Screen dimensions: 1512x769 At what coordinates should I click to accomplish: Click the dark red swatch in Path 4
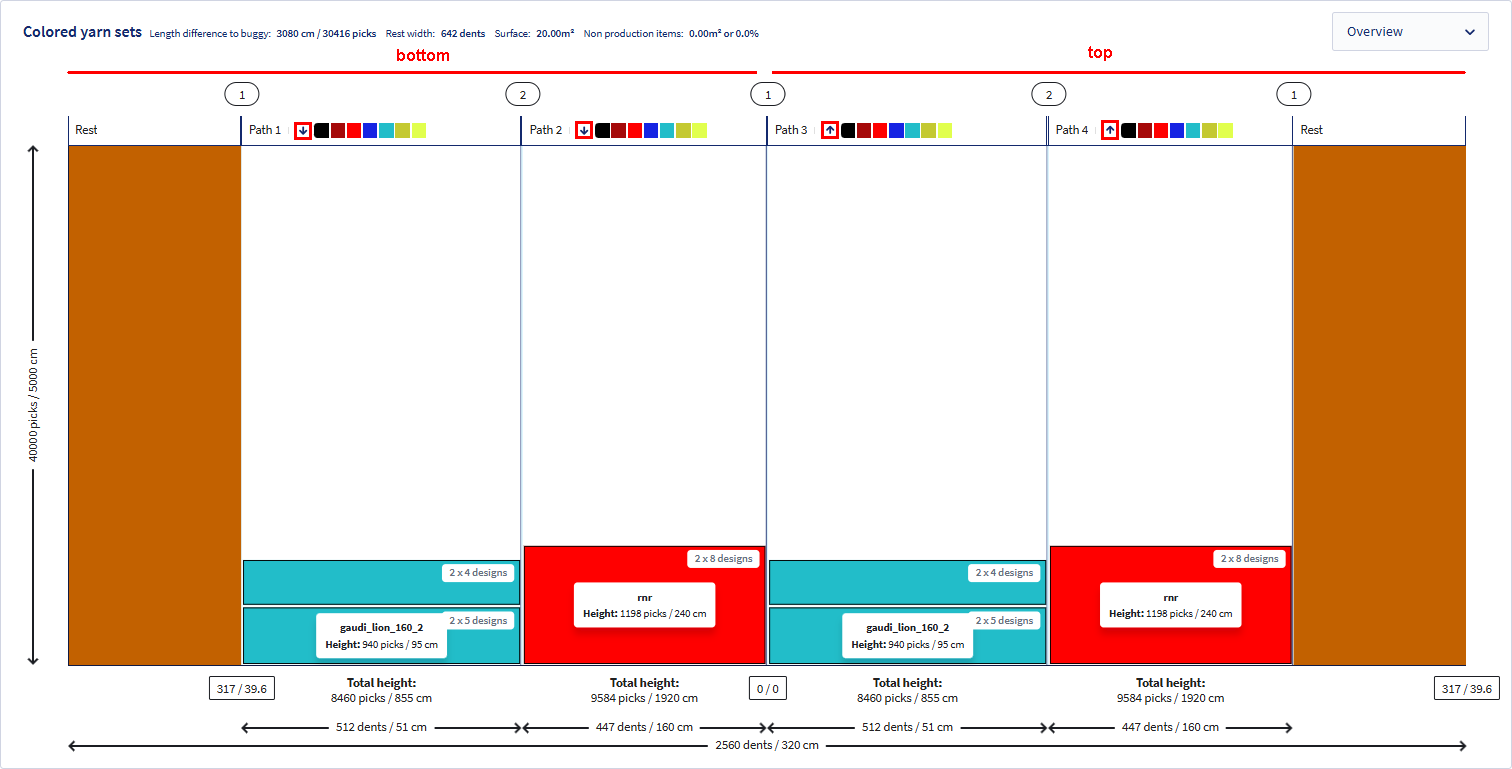(x=1144, y=130)
